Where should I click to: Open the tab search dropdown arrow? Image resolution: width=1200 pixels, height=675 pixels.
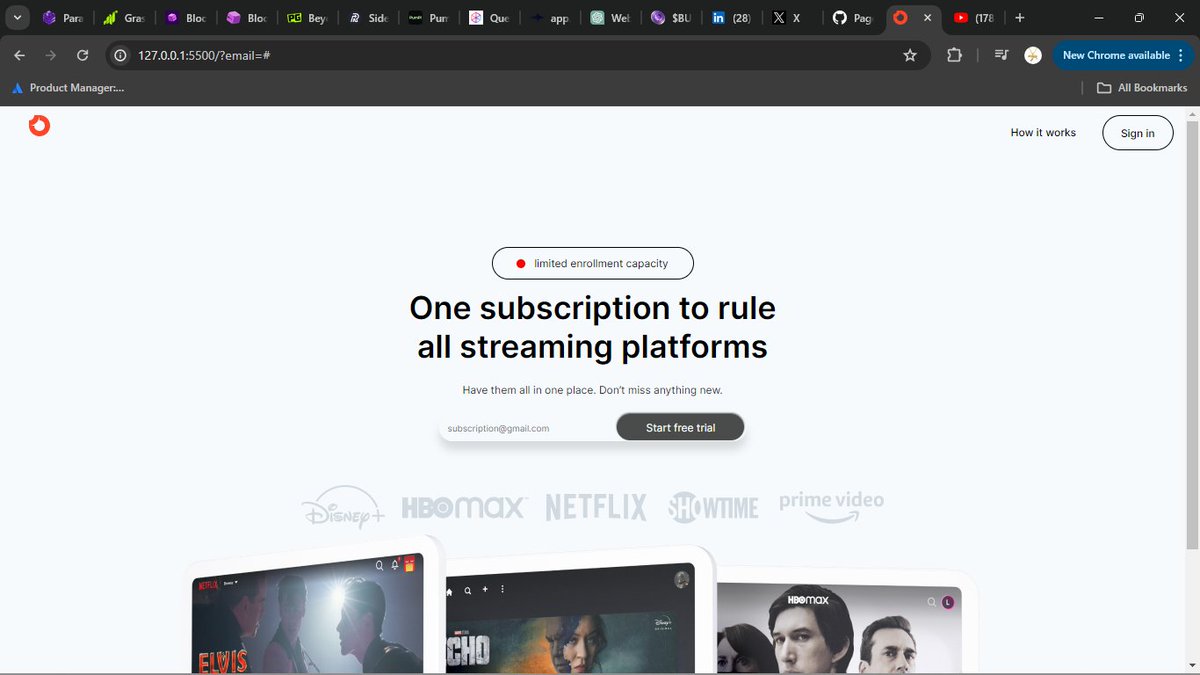(17, 18)
